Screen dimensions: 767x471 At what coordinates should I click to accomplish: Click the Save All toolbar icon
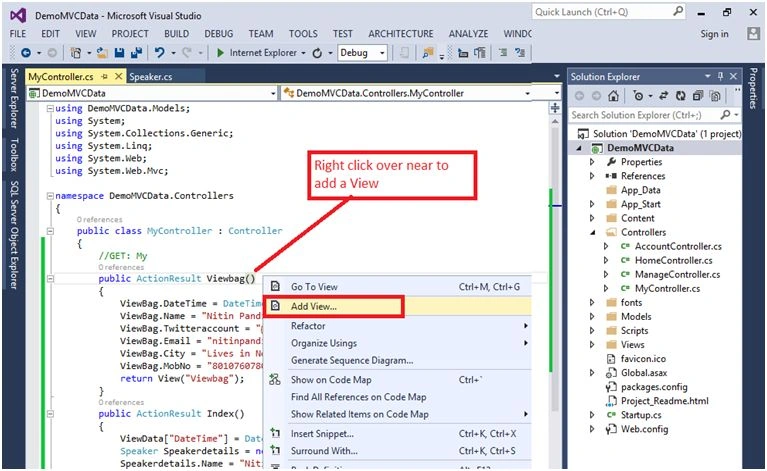click(136, 53)
